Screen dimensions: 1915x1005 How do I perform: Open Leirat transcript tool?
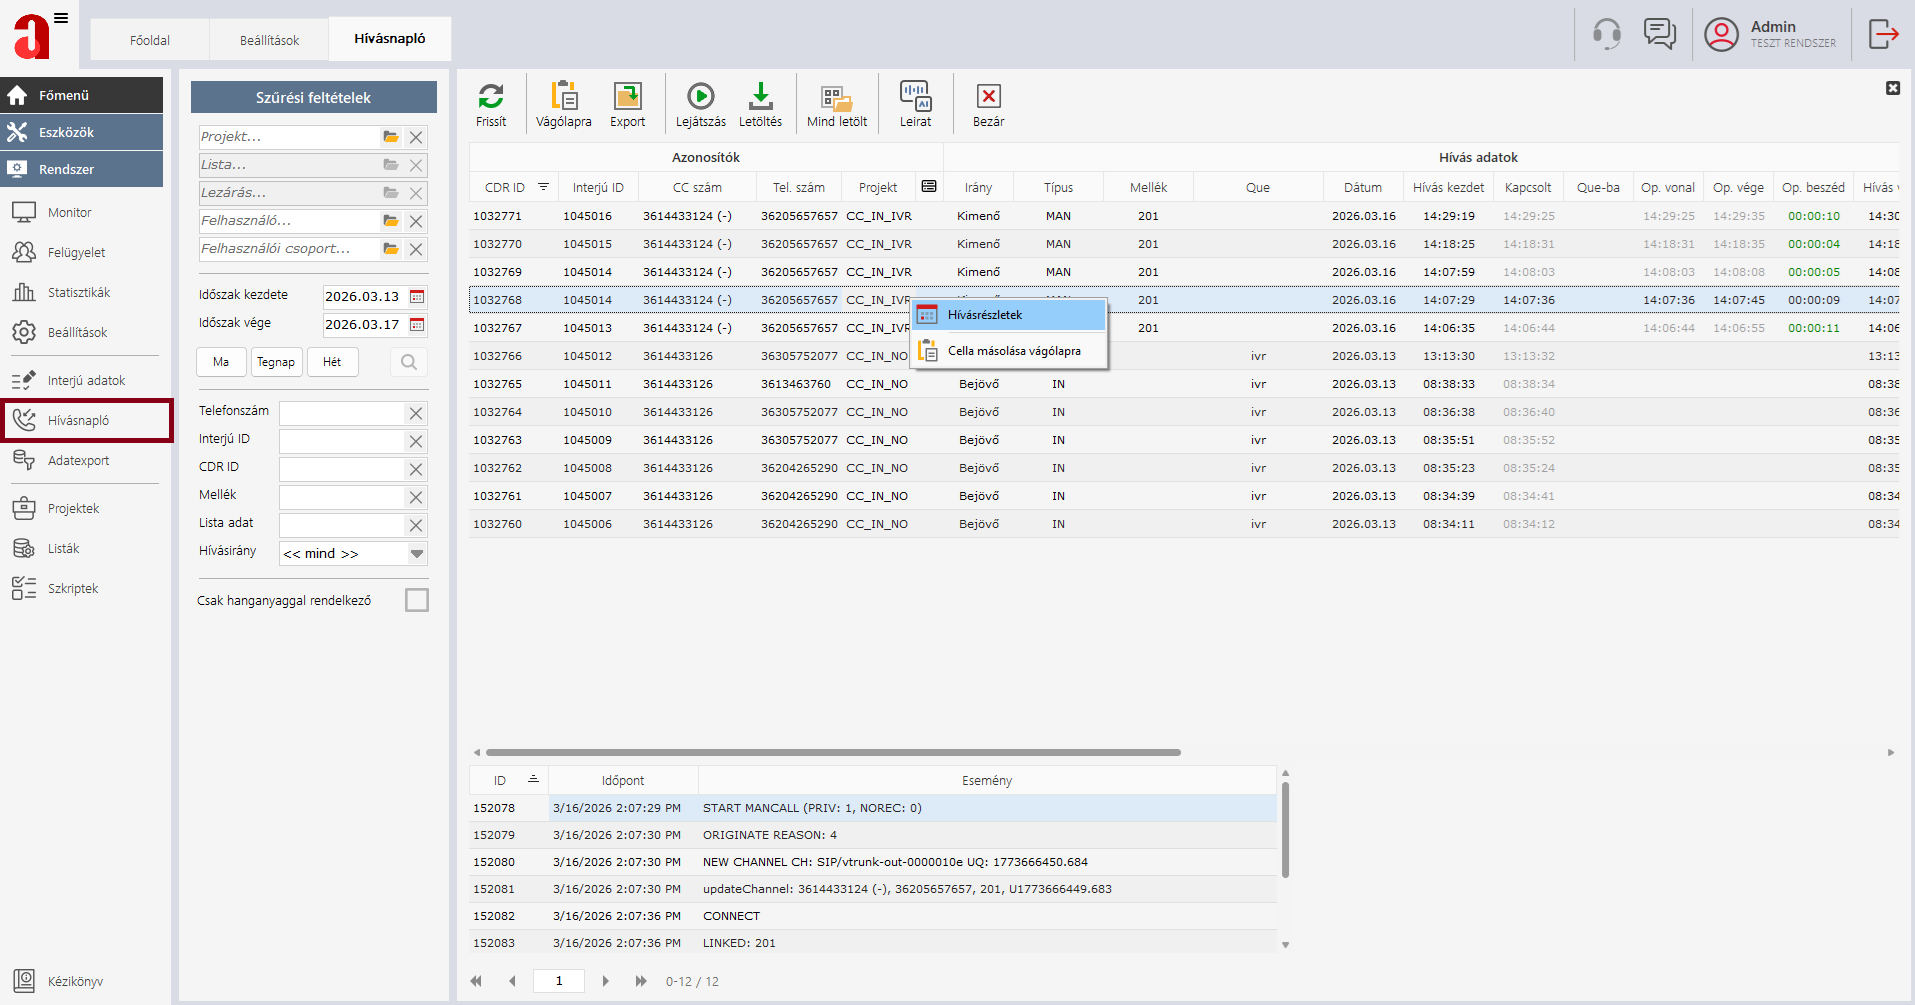coord(915,97)
